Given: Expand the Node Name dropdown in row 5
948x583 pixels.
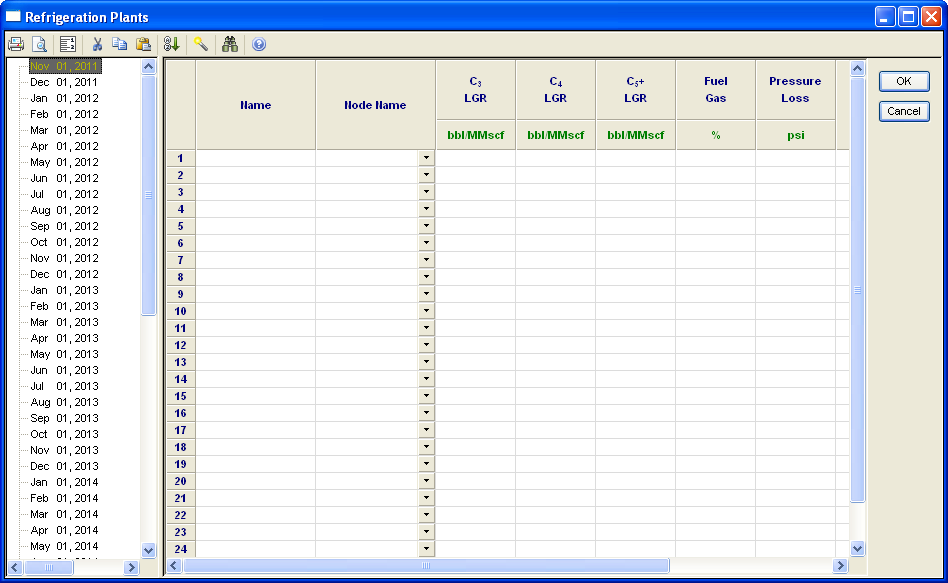Looking at the screenshot, I should [x=426, y=226].
